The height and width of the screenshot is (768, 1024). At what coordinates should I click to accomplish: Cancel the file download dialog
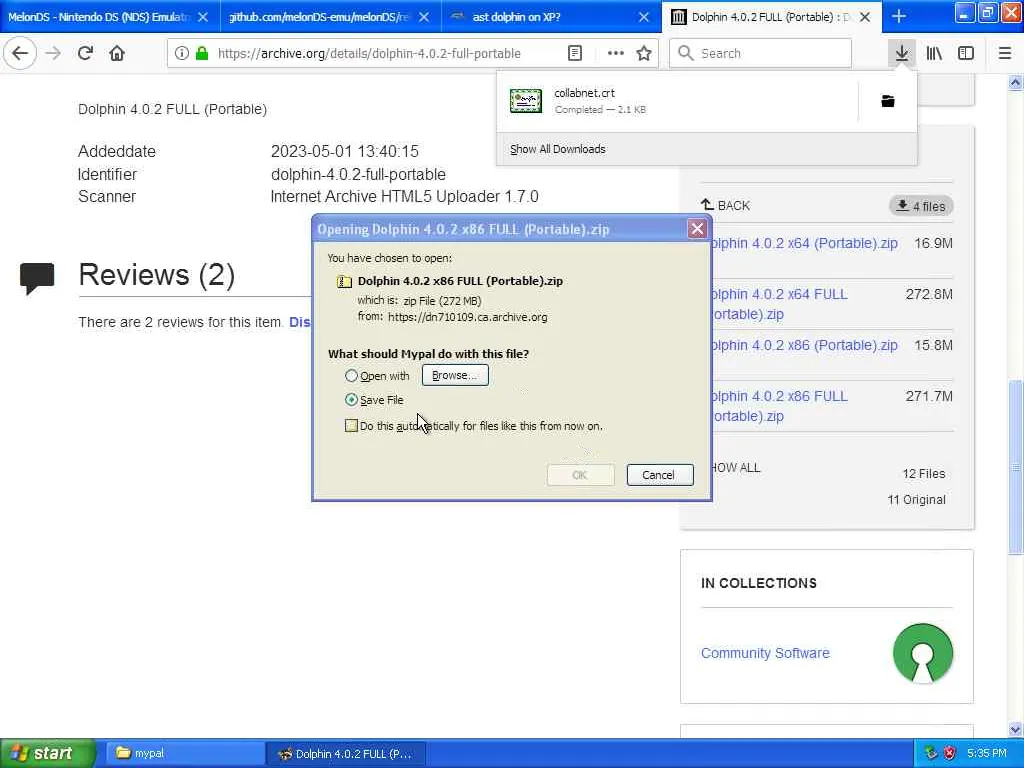point(660,475)
